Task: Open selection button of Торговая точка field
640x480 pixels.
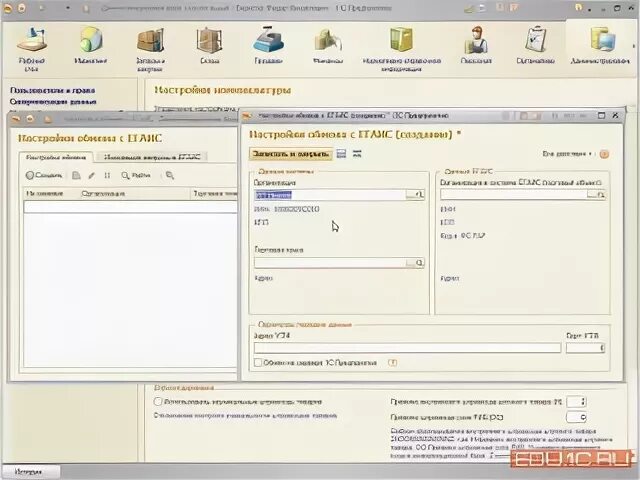Action: coord(411,263)
